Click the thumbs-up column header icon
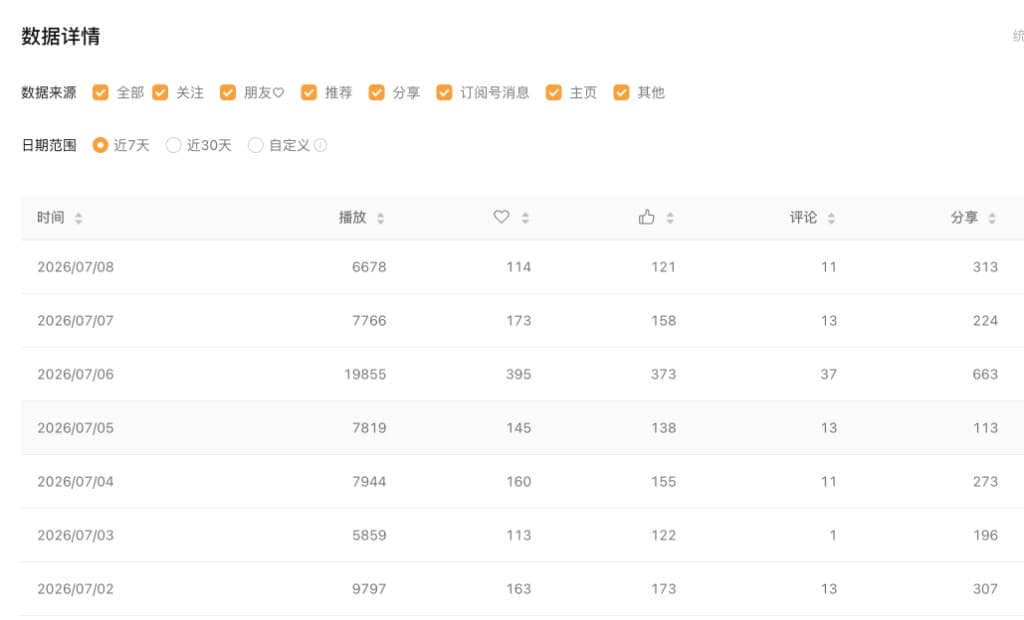1024x620 pixels. click(647, 216)
